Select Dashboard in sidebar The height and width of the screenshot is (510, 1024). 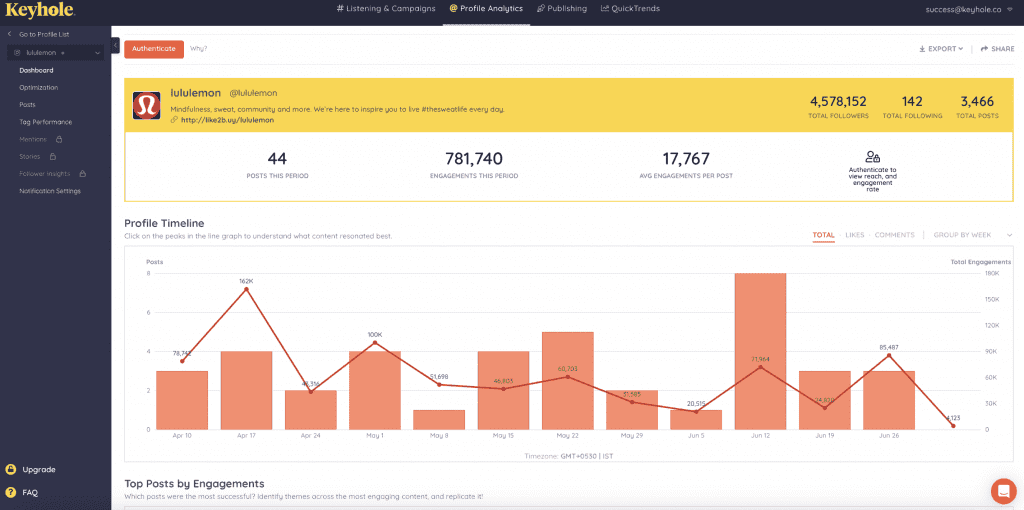point(36,70)
